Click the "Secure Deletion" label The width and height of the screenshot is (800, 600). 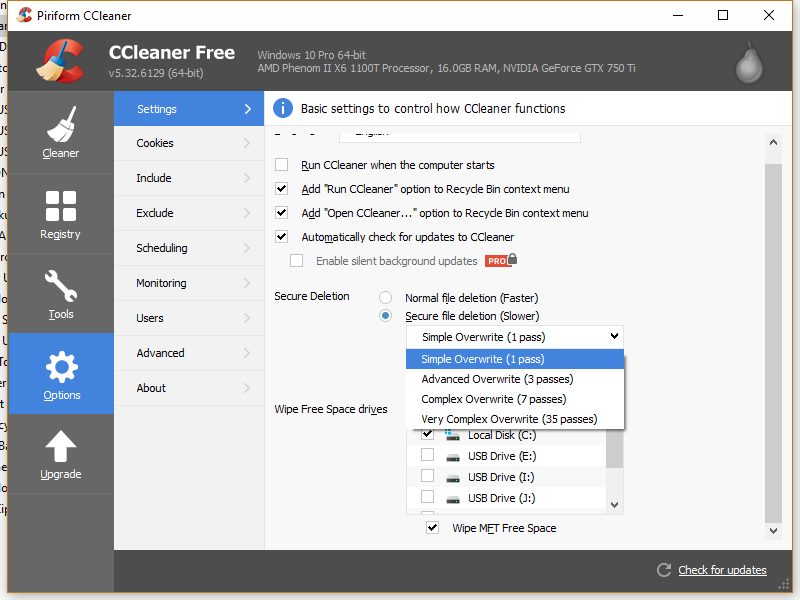tap(312, 296)
